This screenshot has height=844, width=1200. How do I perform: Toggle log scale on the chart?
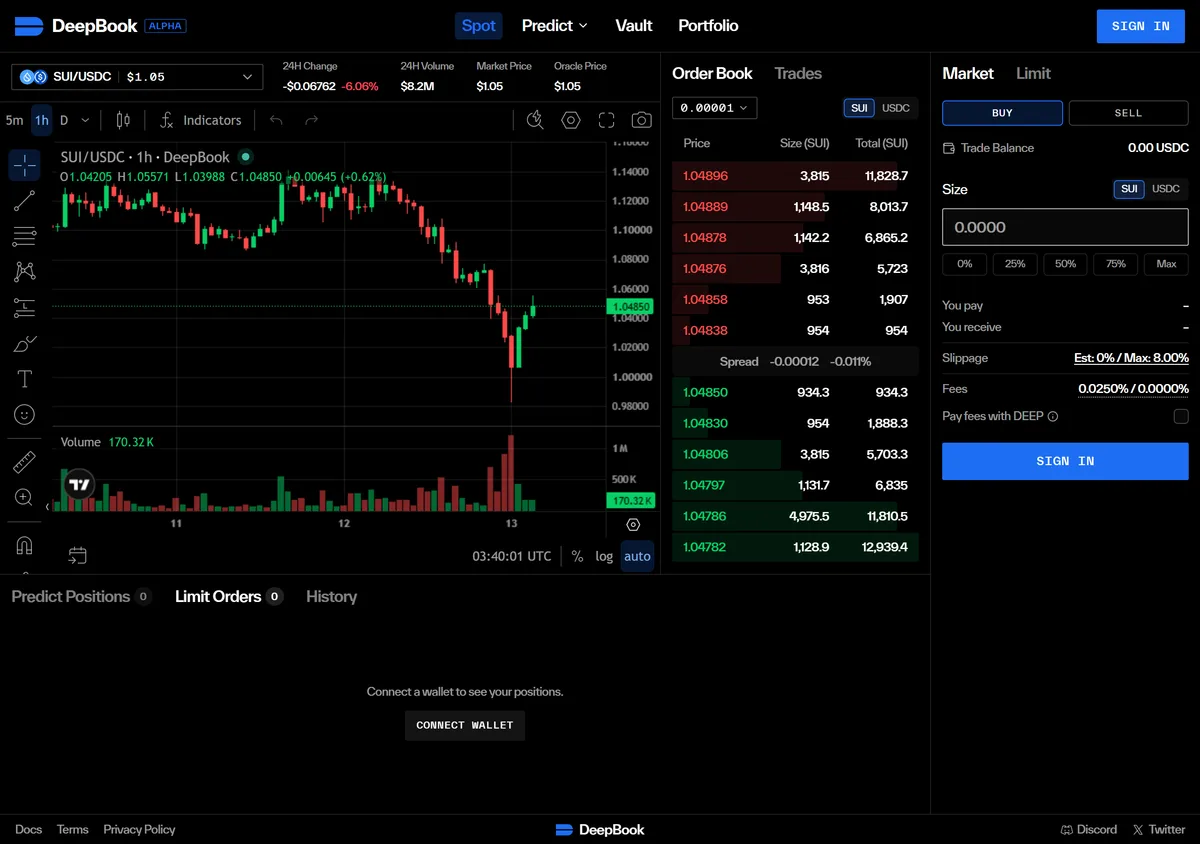[604, 556]
